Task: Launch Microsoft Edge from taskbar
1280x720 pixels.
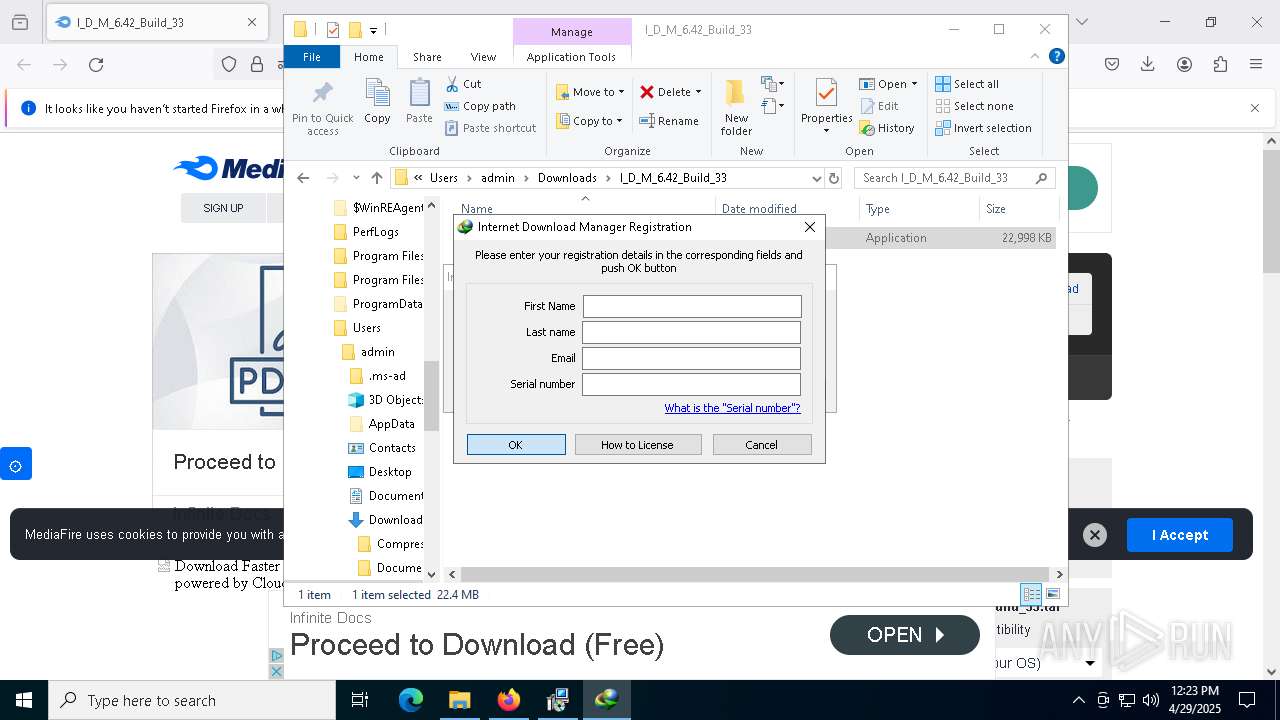Action: point(411,700)
